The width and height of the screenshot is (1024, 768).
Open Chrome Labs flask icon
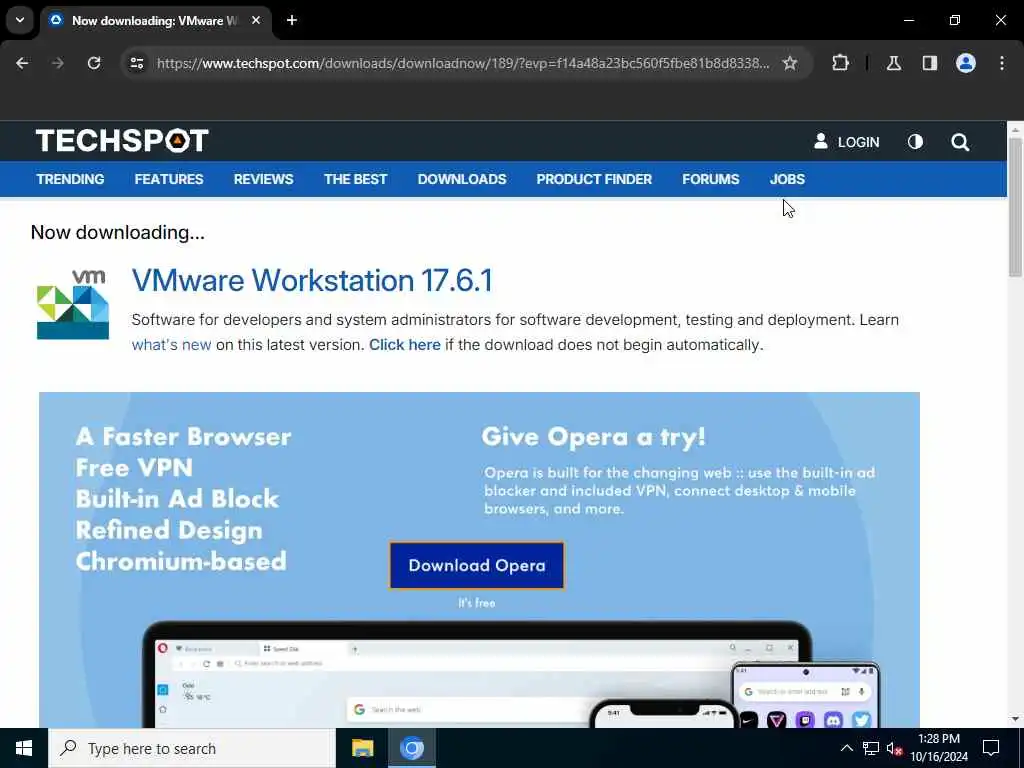[894, 63]
